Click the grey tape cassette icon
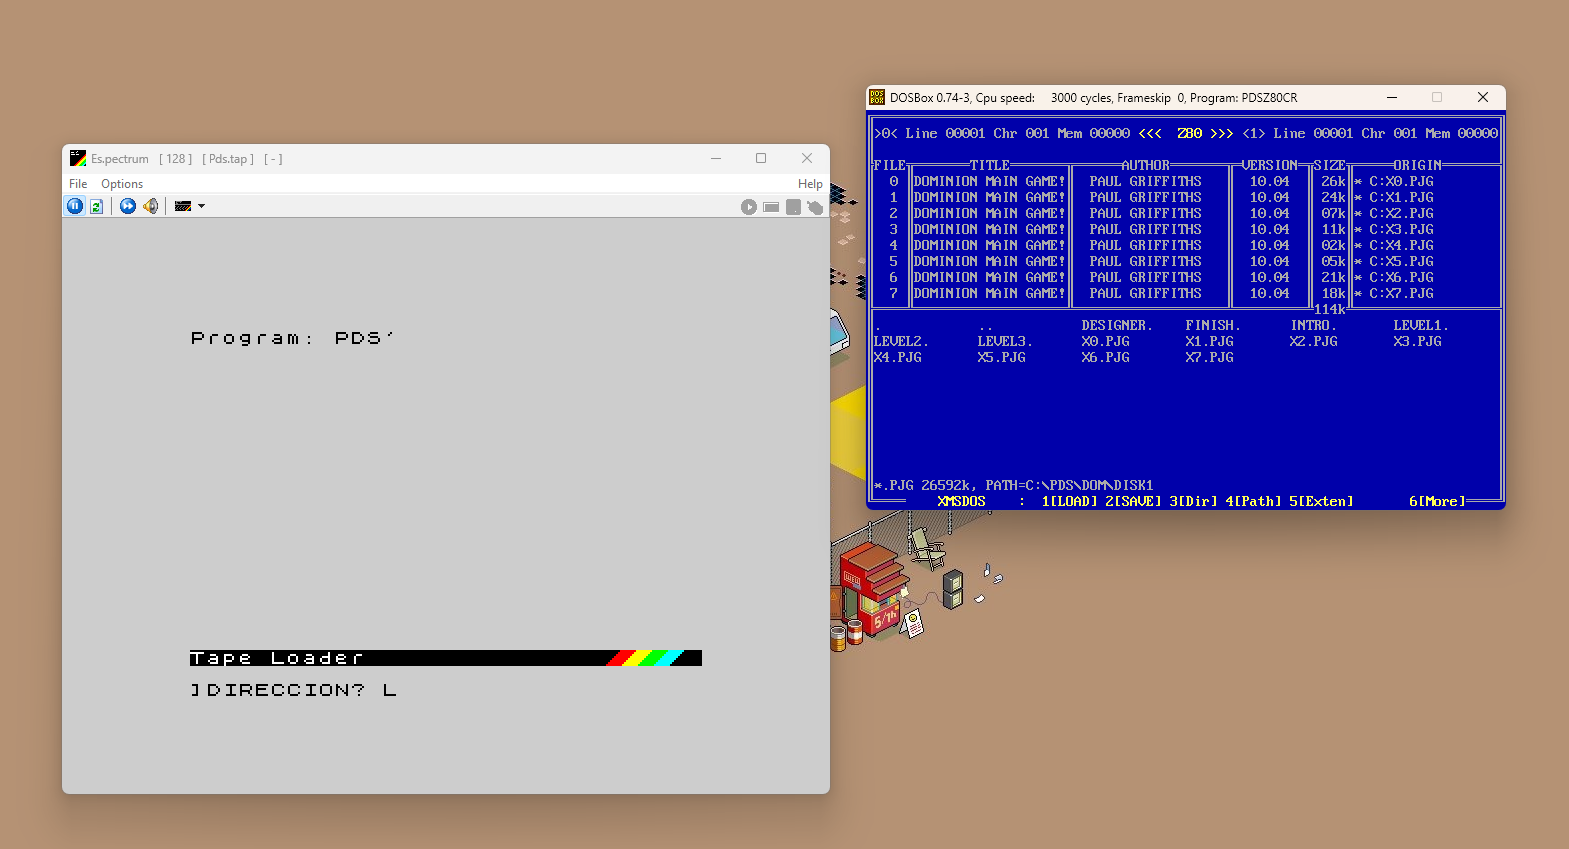Screen dimensions: 1569x849 pos(771,207)
